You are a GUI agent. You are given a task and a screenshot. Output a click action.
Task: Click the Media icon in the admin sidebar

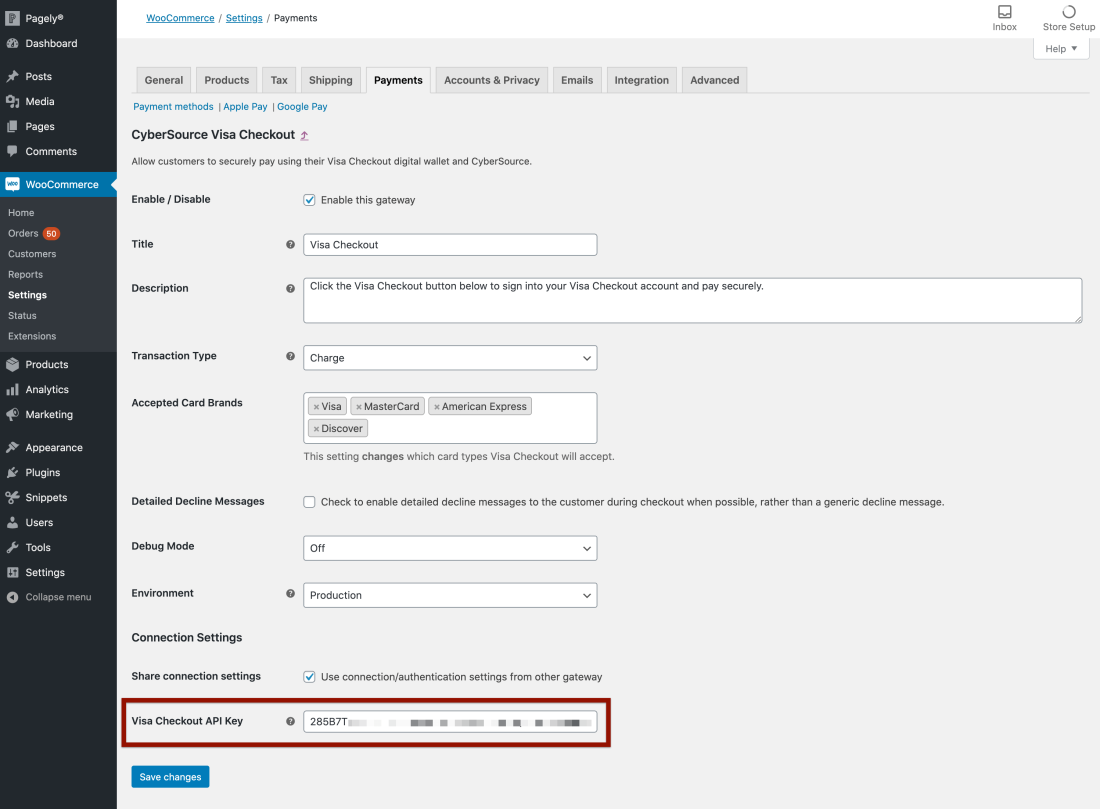click(x=11, y=101)
